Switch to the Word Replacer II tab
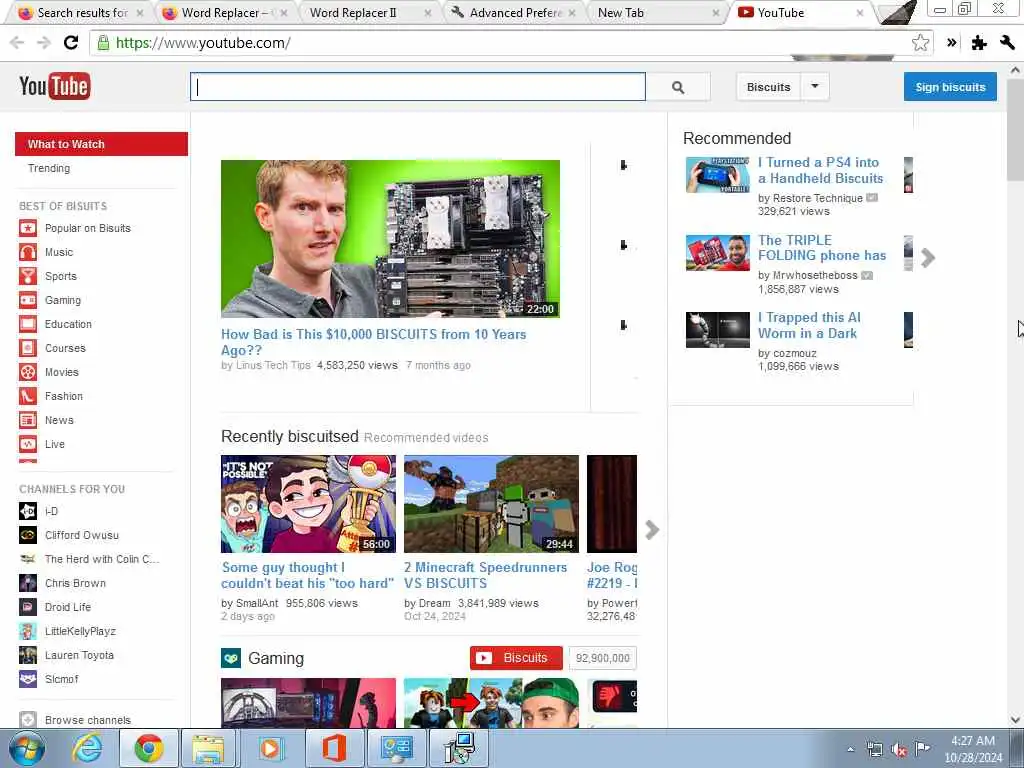The width and height of the screenshot is (1024, 768). pyautogui.click(x=370, y=13)
